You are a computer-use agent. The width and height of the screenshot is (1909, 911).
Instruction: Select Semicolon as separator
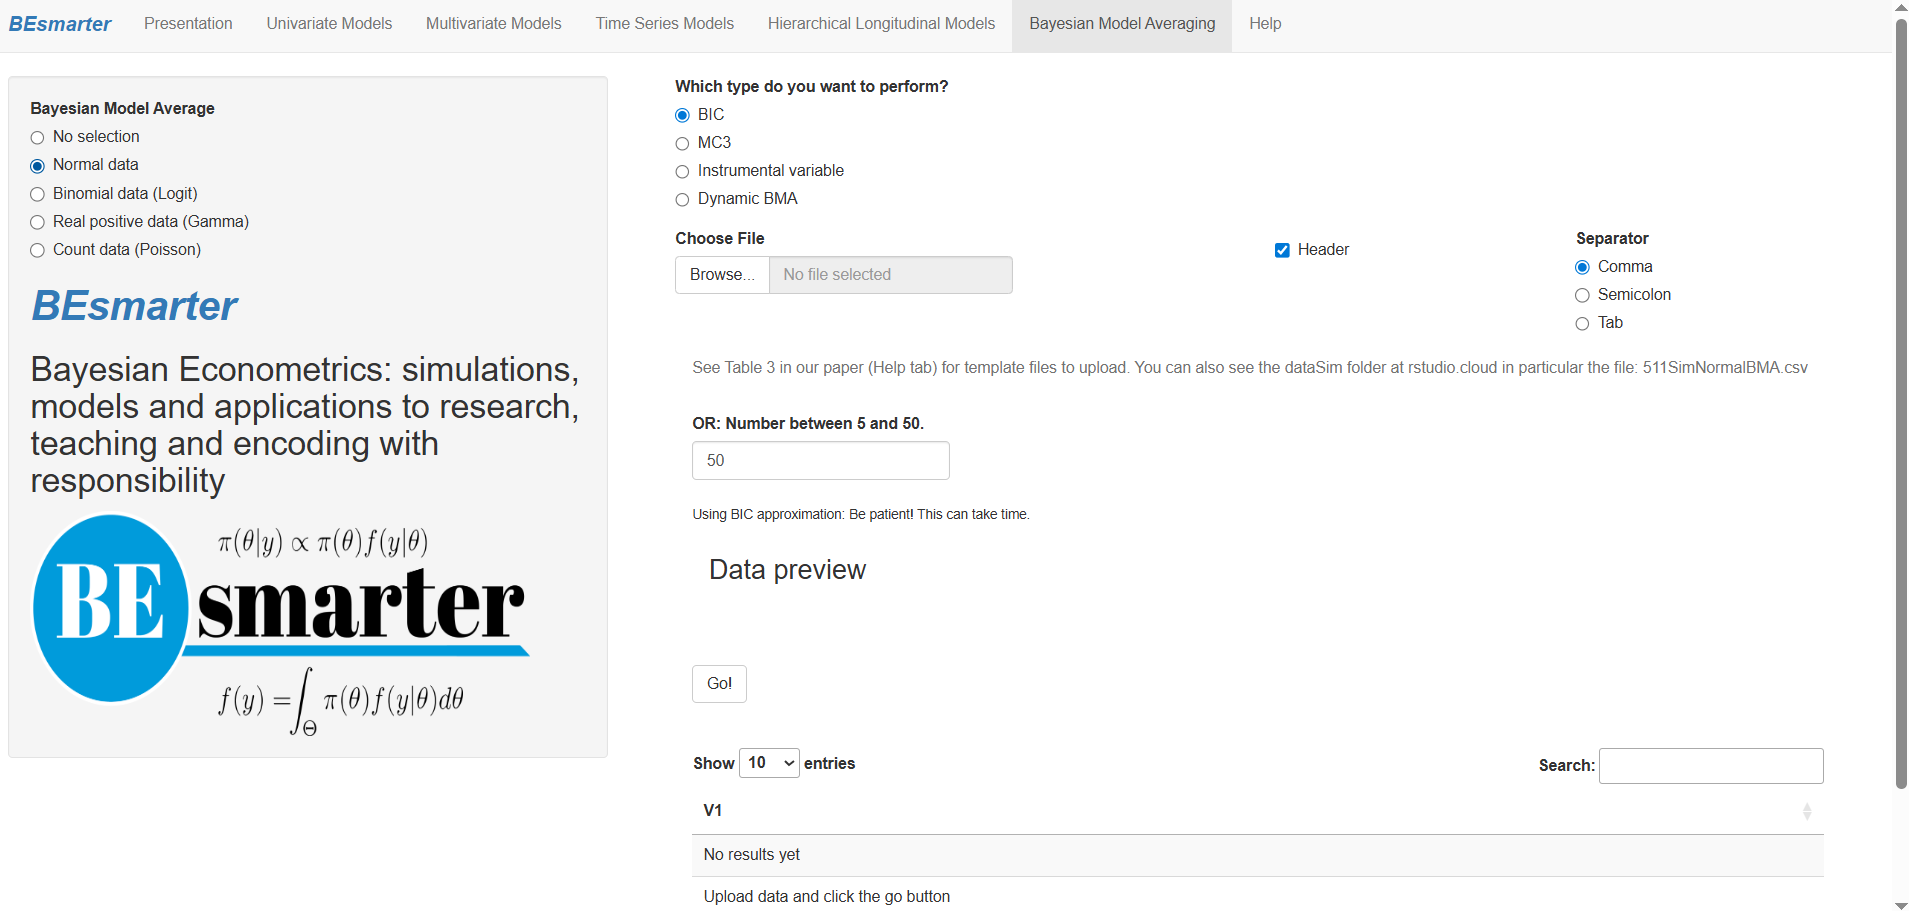(1582, 295)
